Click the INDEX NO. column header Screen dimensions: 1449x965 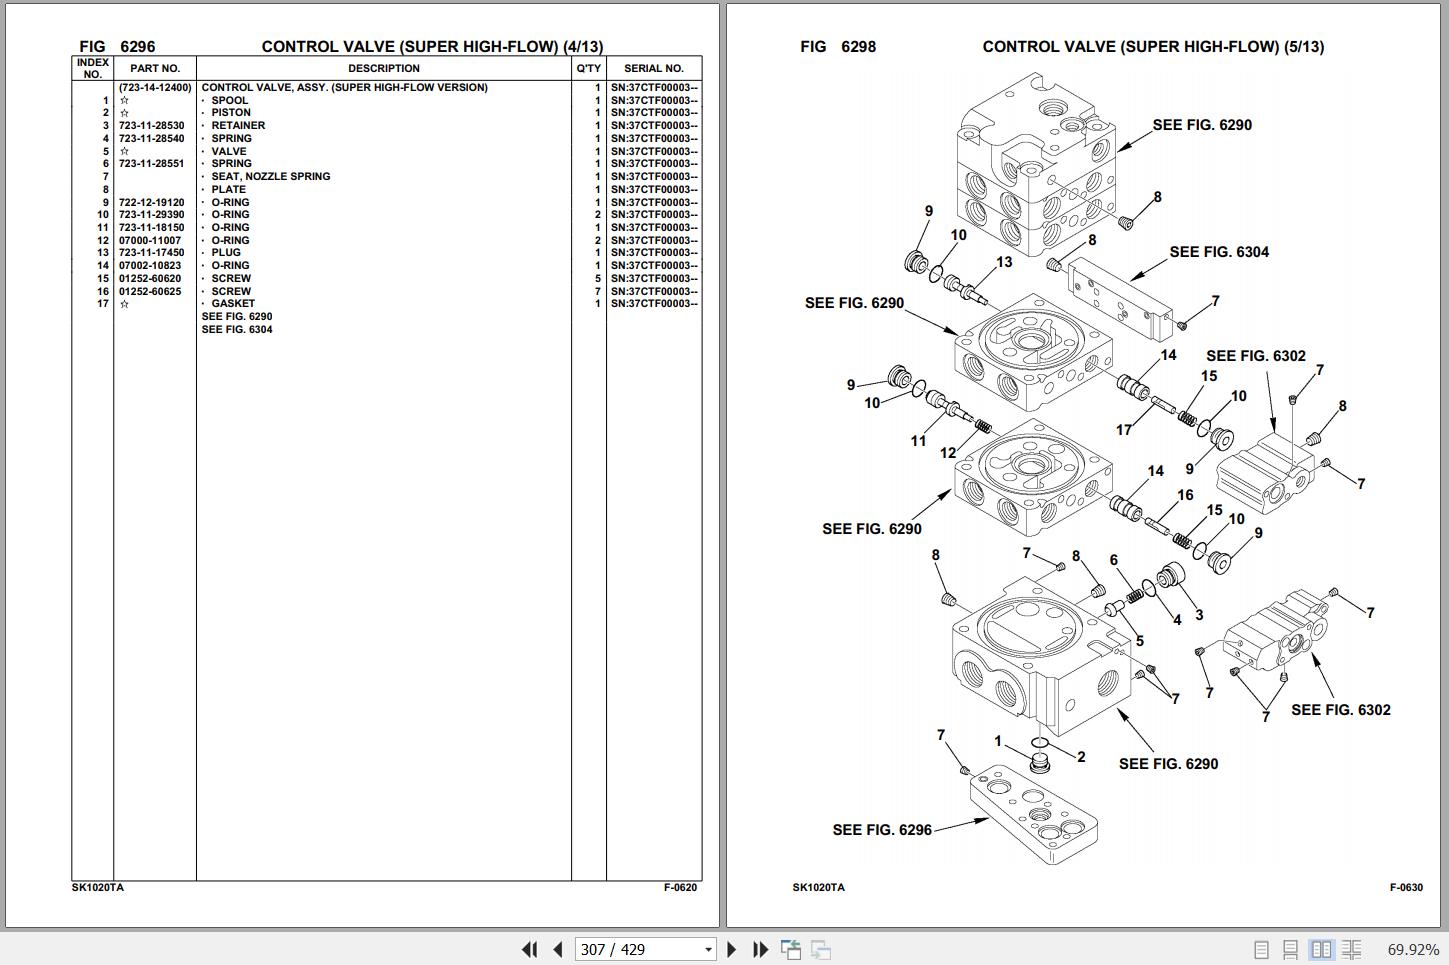click(x=93, y=68)
